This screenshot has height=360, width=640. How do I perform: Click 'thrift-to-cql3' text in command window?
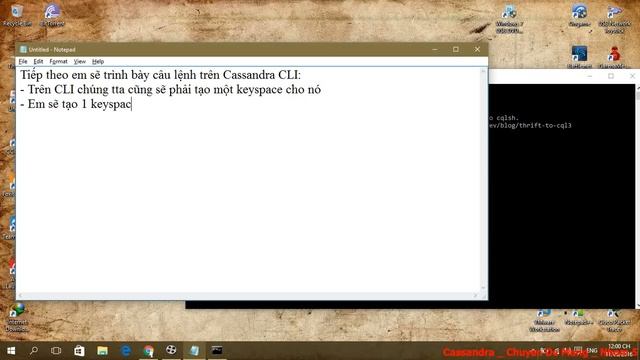click(x=545, y=125)
